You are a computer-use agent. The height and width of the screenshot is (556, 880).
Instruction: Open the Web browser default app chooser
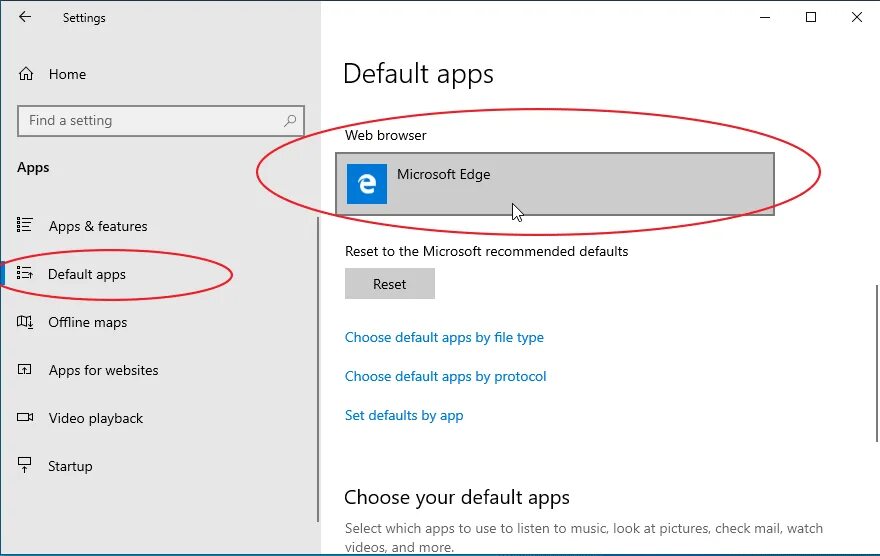pos(555,183)
